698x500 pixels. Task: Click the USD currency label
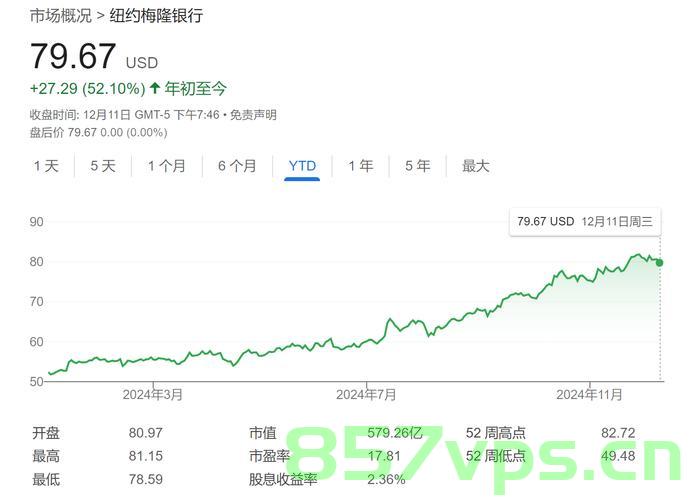(142, 63)
